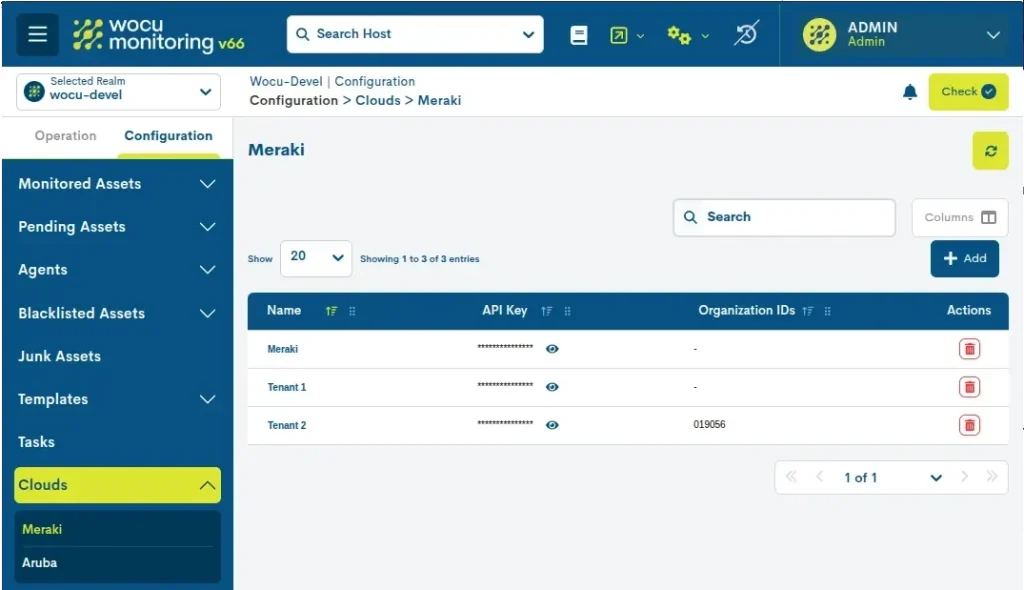Reveal API key for Meraki row
The width and height of the screenshot is (1024, 590).
tap(552, 349)
